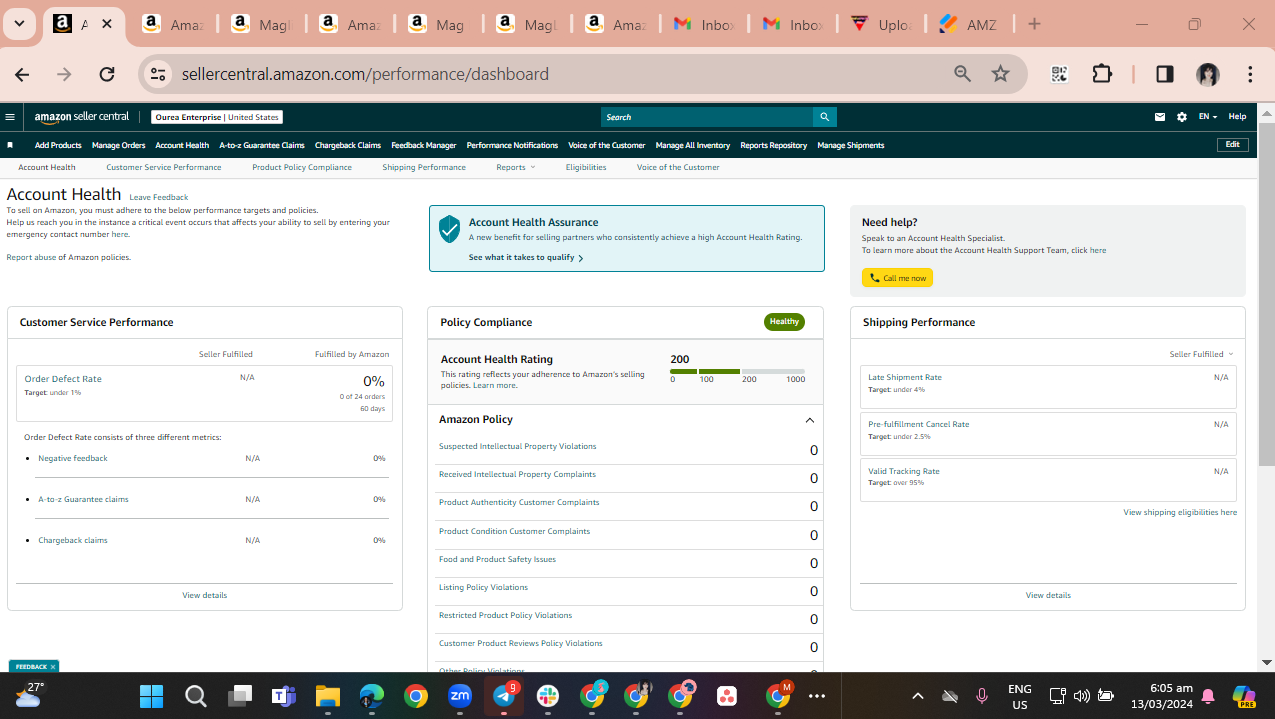Open File Explorer from the taskbar
1275x719 pixels.
pos(328,696)
